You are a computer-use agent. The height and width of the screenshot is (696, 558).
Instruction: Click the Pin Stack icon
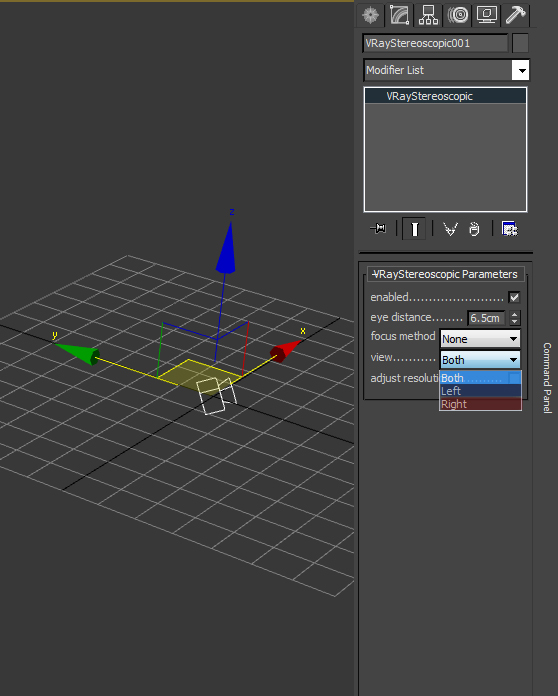tap(378, 229)
